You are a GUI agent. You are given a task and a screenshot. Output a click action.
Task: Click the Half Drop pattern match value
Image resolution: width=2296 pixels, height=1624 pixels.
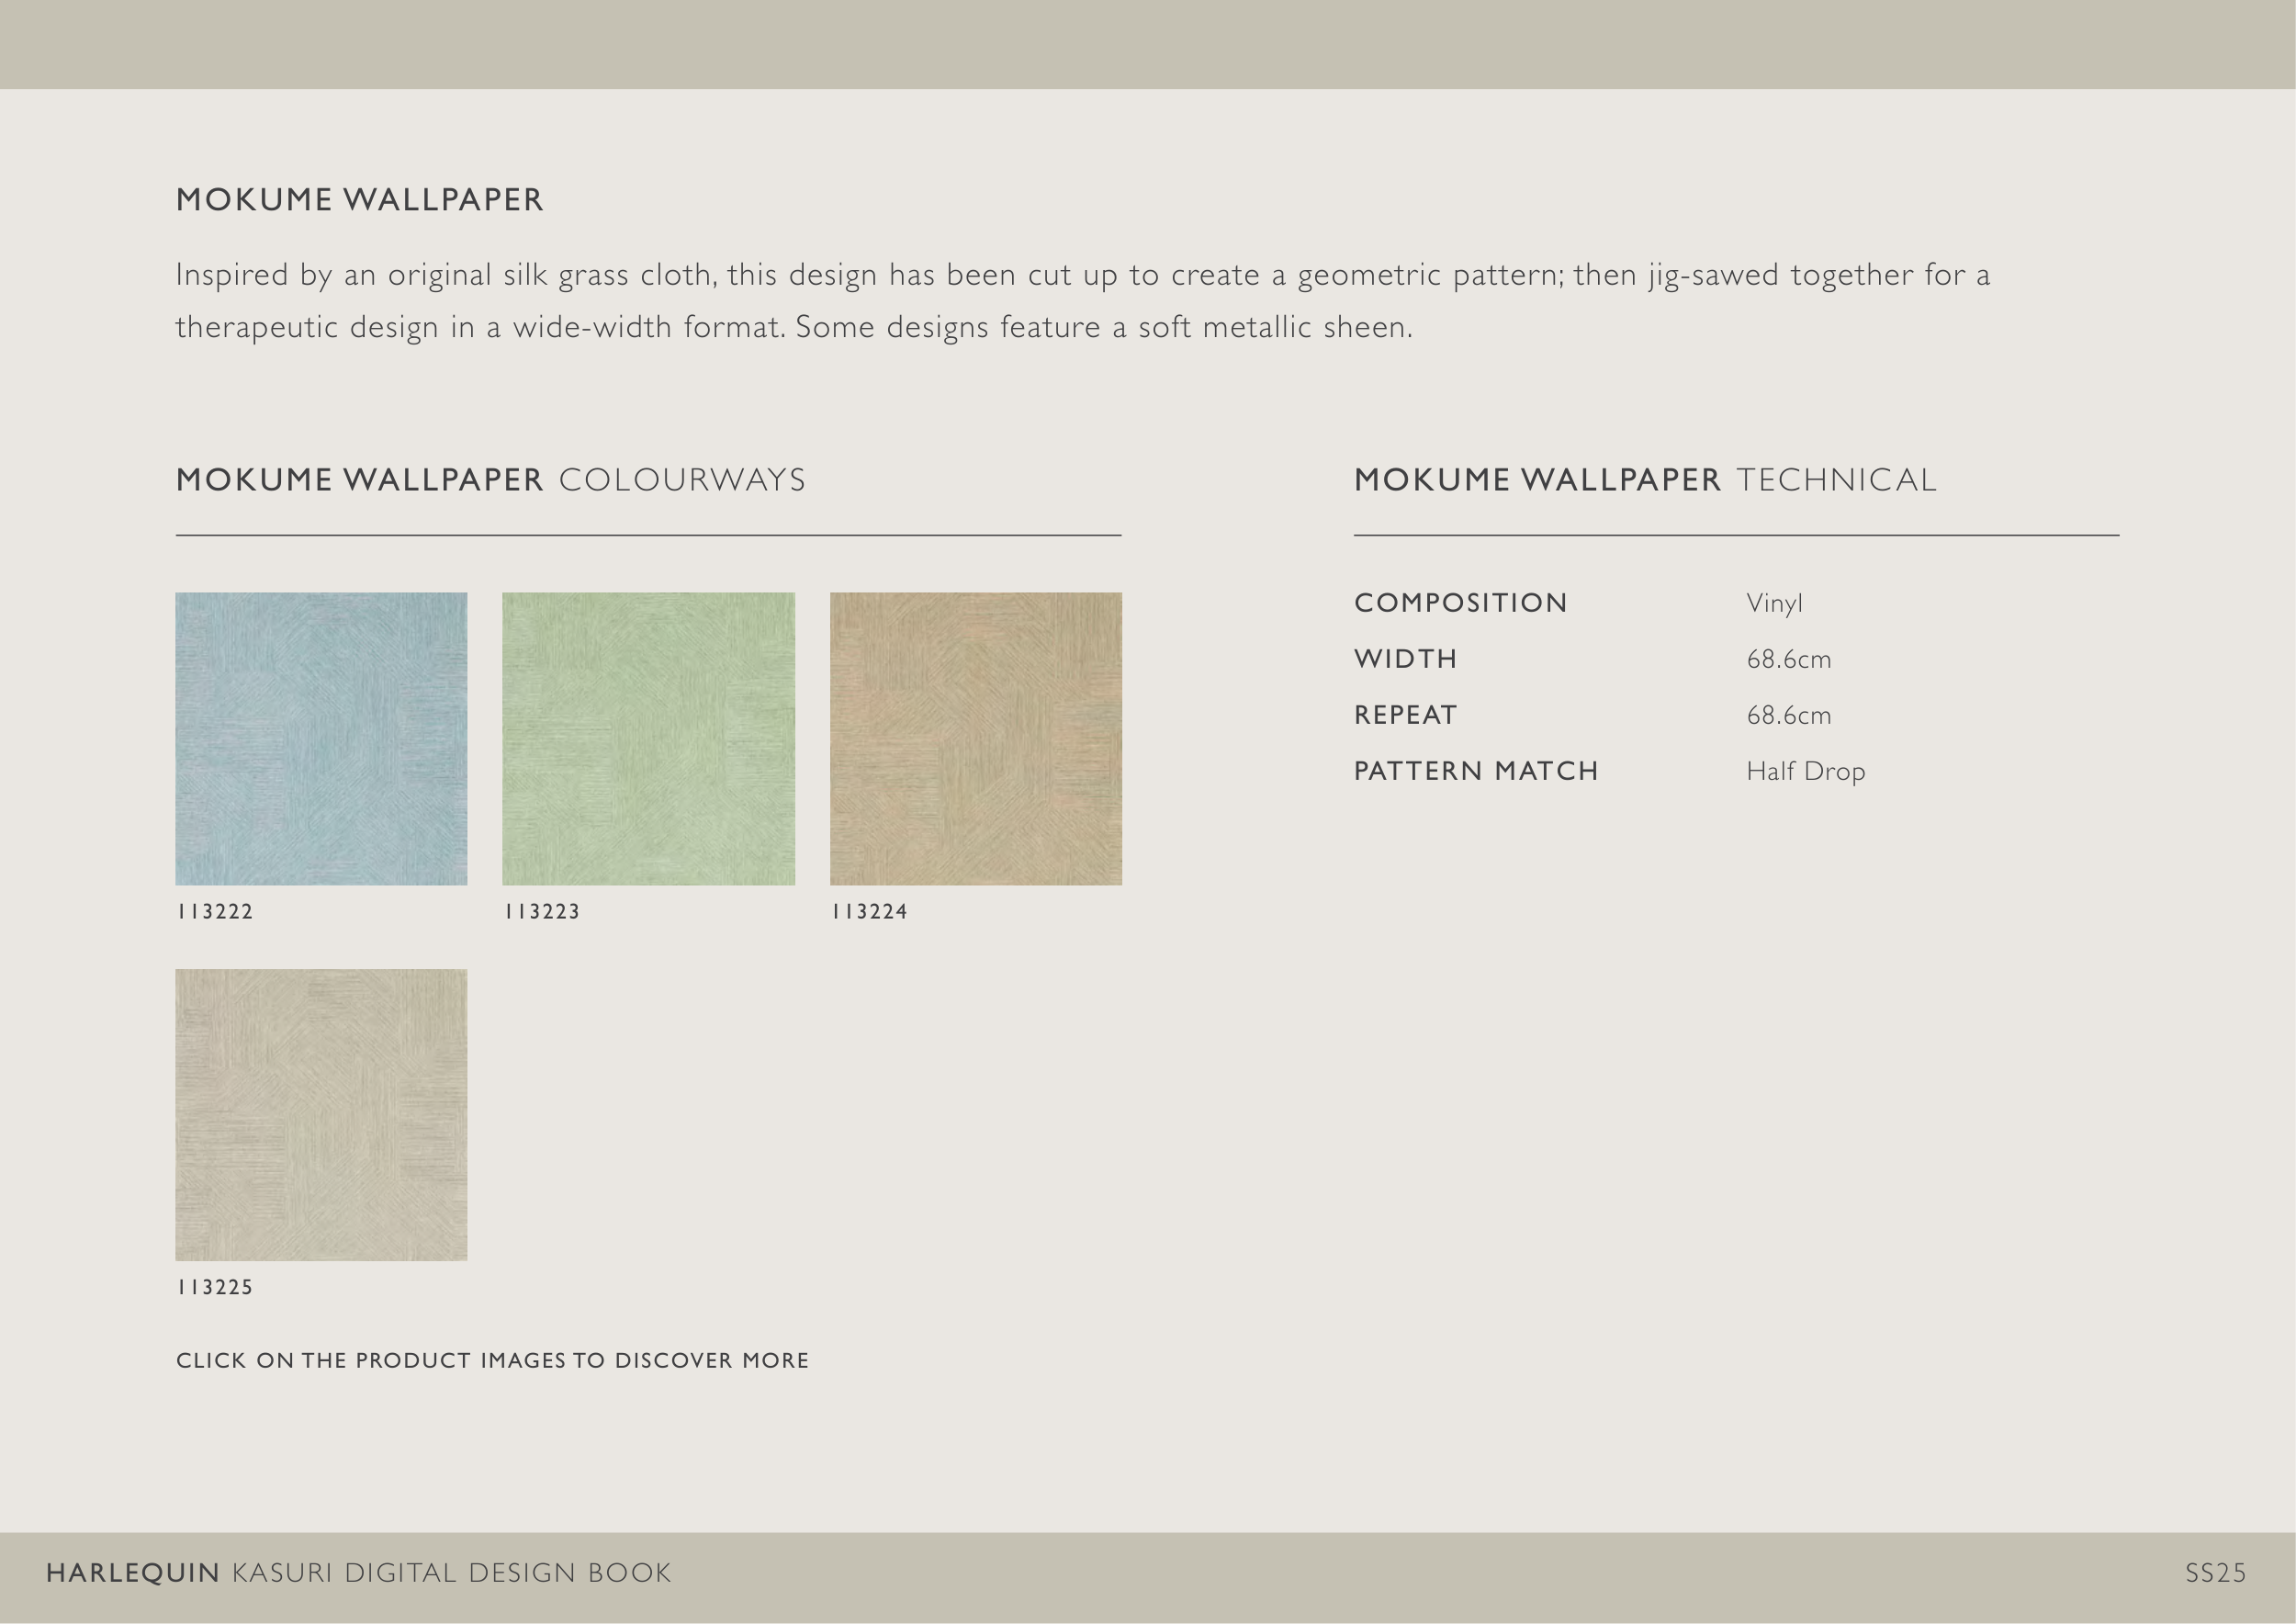[x=1805, y=771]
